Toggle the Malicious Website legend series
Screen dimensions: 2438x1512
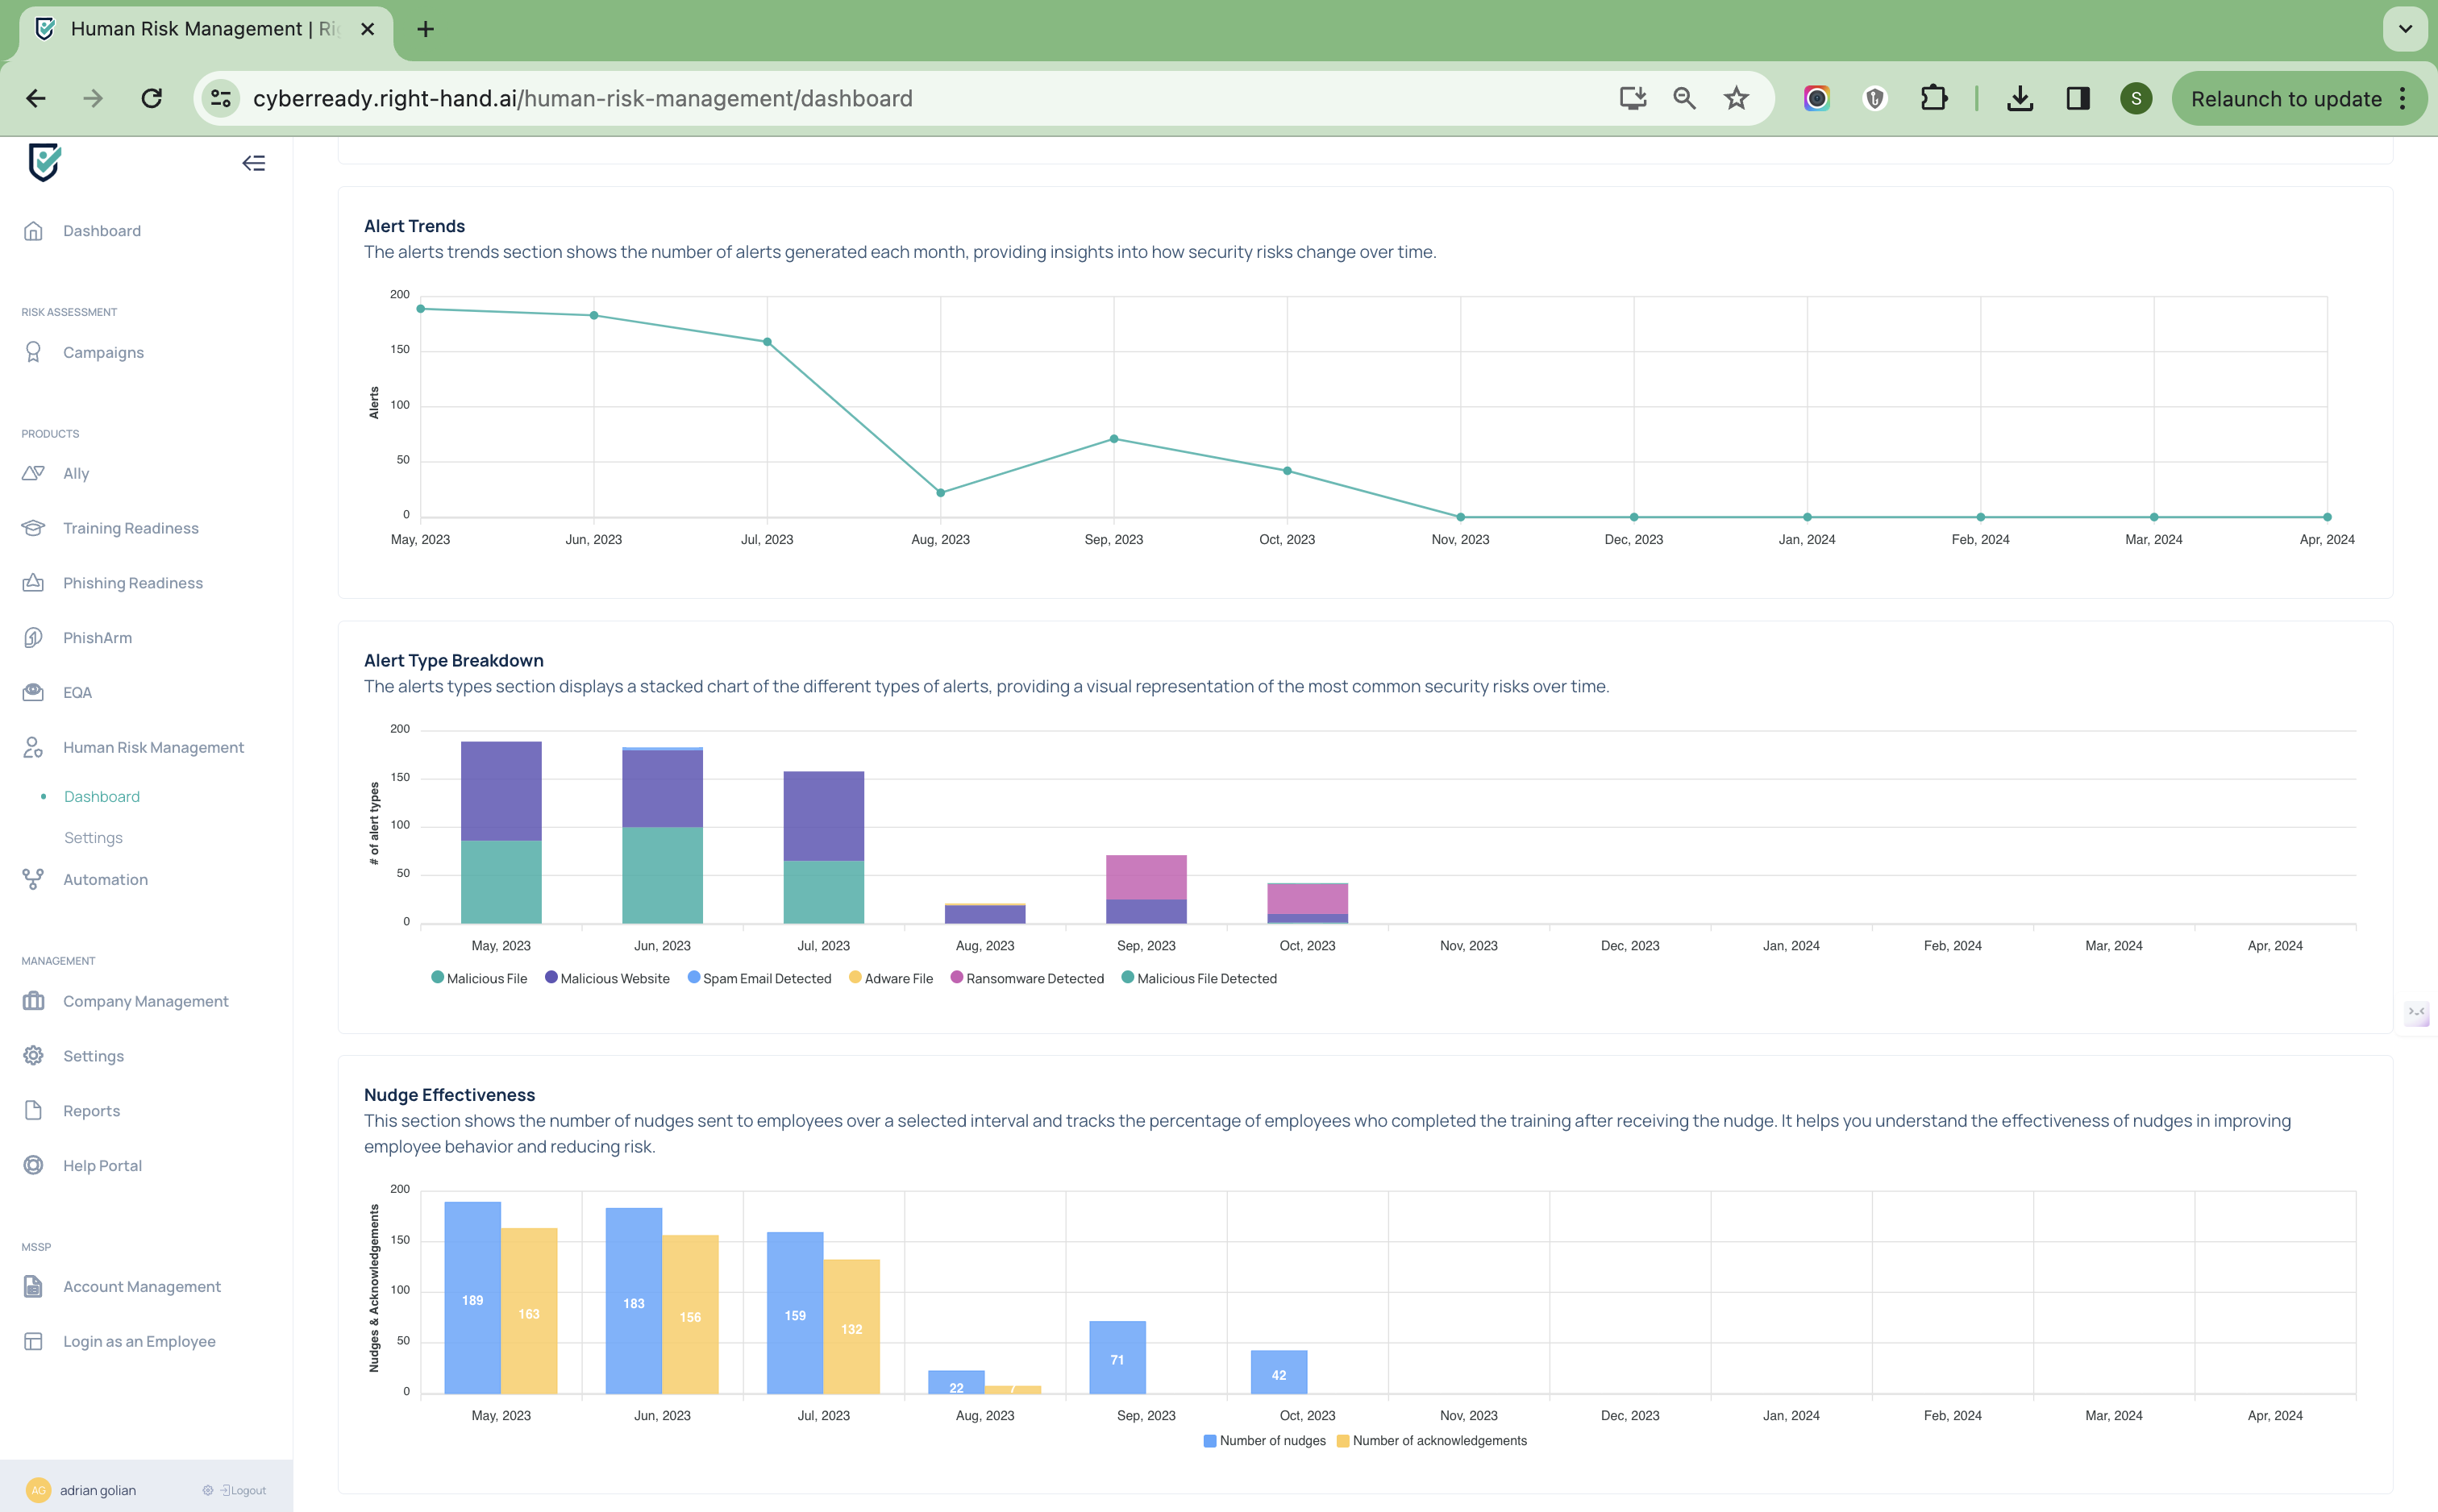(x=614, y=978)
